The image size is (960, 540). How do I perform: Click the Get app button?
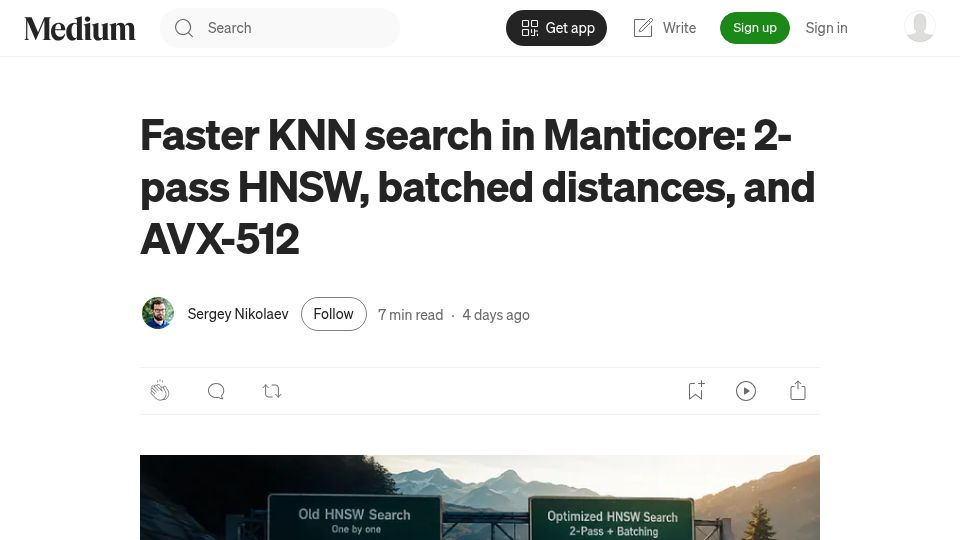coord(556,28)
